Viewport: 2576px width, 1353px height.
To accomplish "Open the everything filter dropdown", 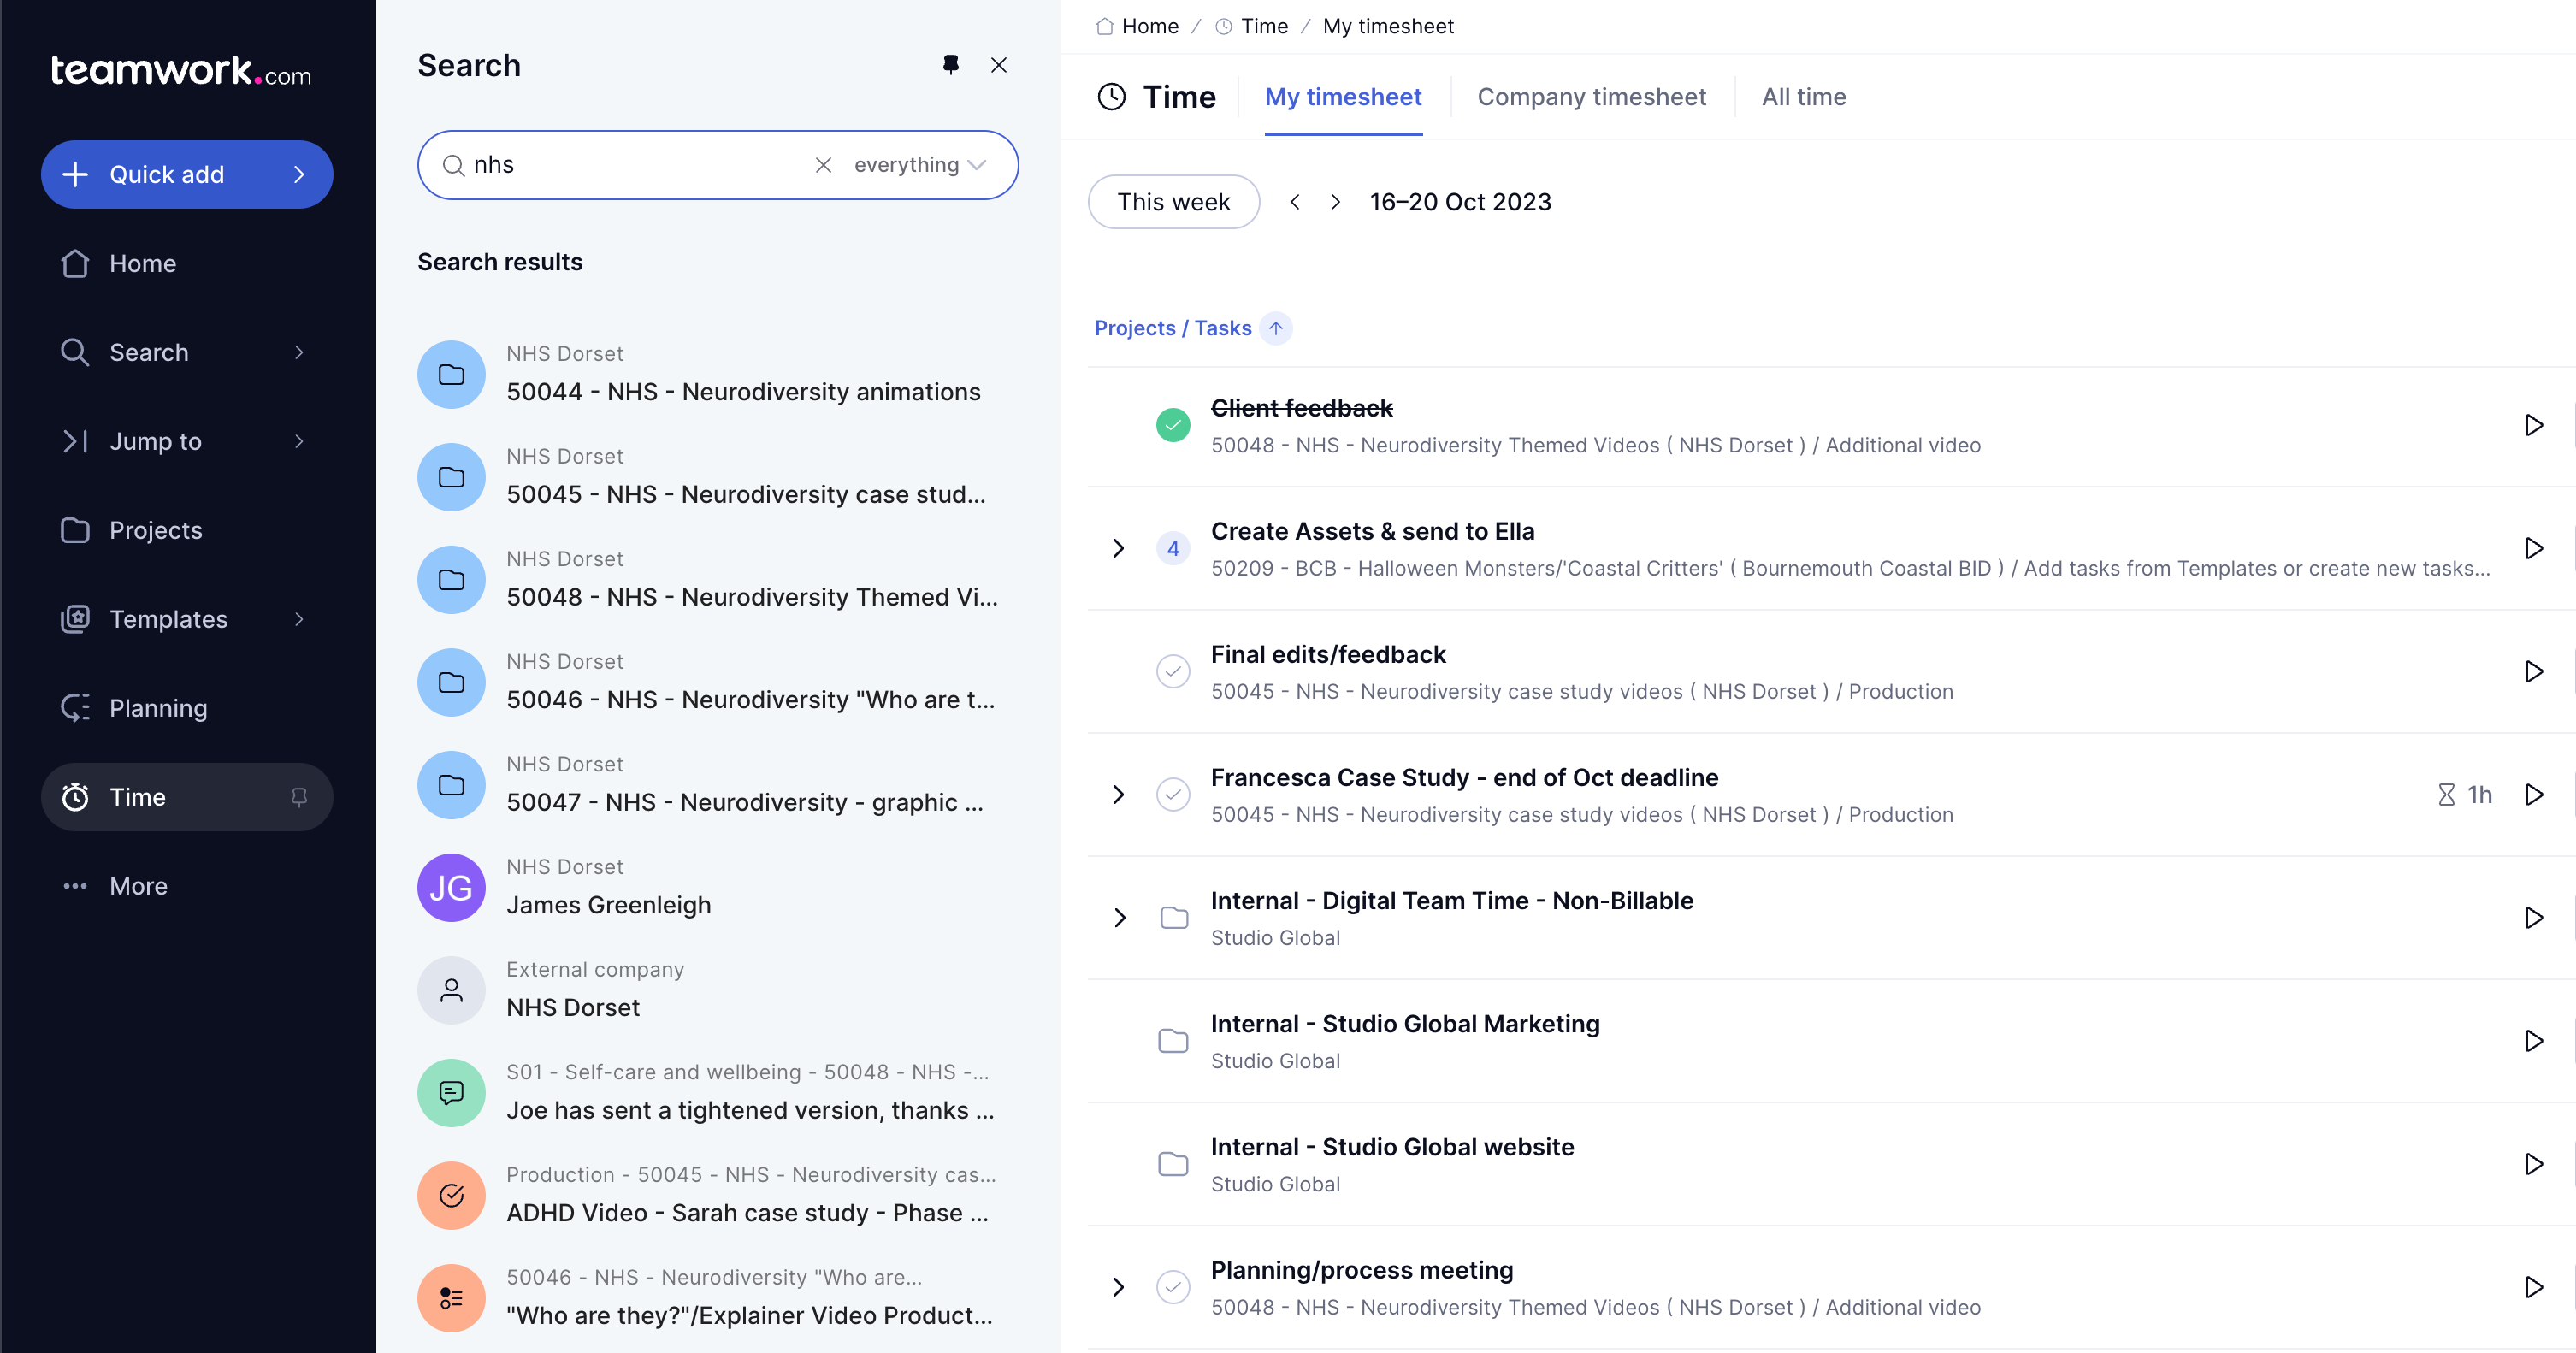I will click(x=919, y=165).
